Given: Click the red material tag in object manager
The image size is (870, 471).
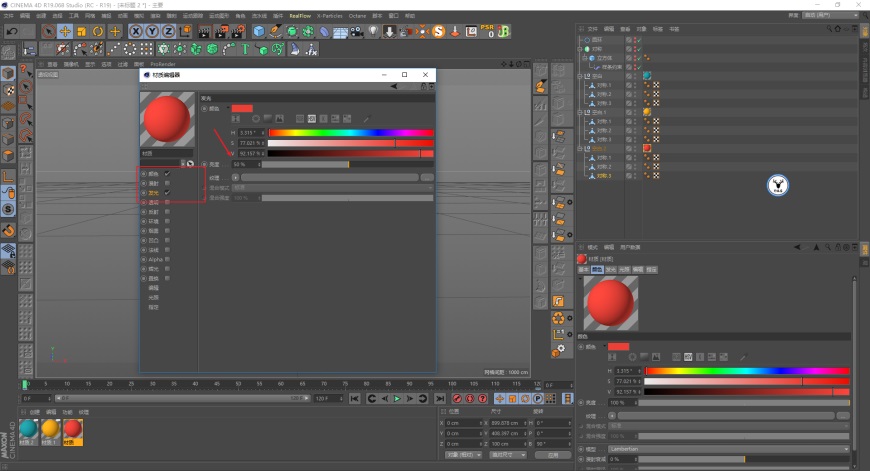Looking at the screenshot, I should point(647,148).
